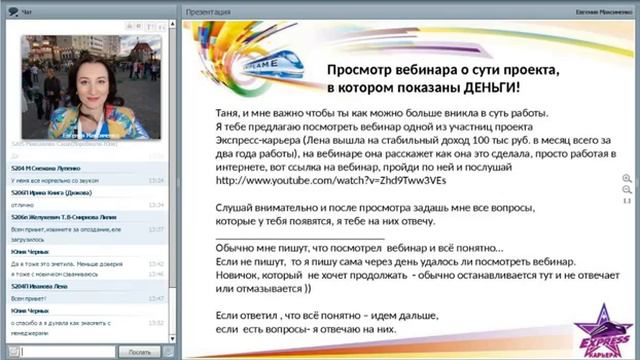Click the chat message 'отлично'

(x=22, y=205)
